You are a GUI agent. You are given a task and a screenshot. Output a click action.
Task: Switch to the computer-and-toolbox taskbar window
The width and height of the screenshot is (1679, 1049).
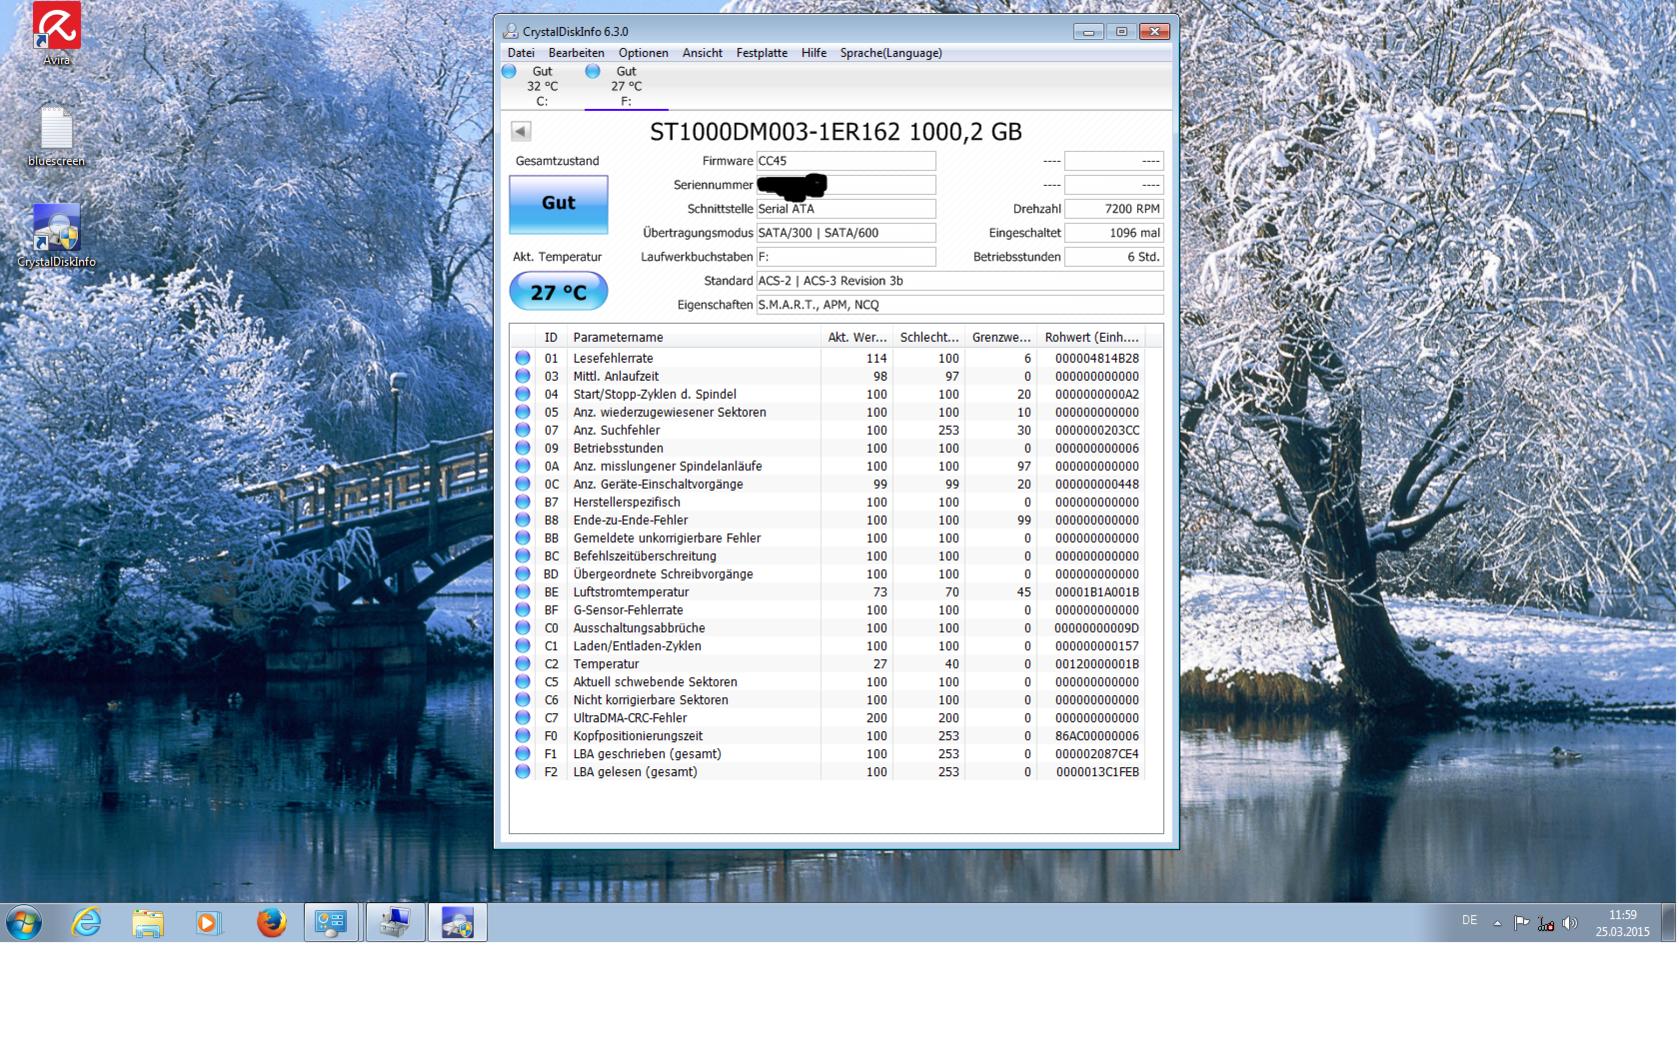pyautogui.click(x=395, y=922)
